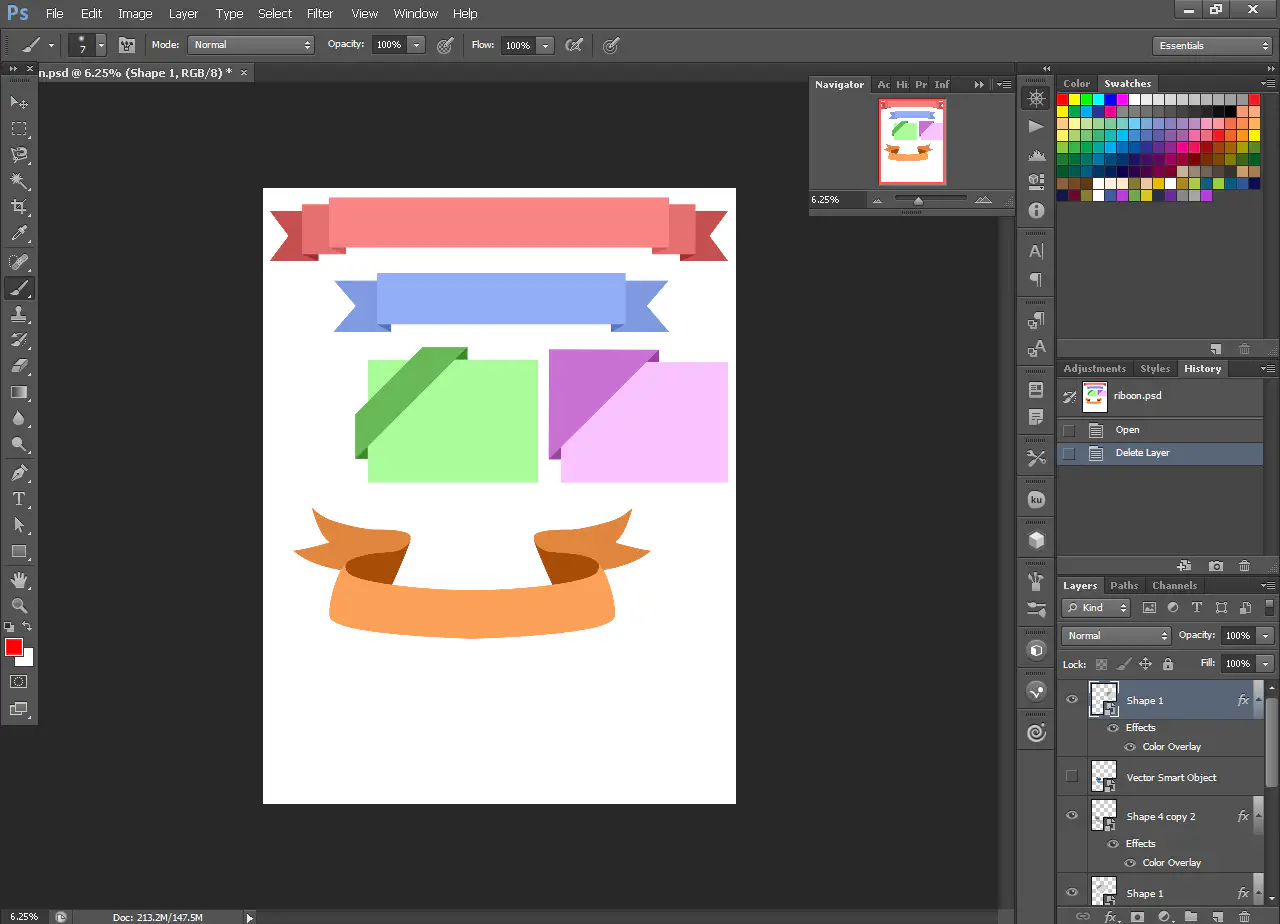Hide the Shape 4 copy 2 layer
The height and width of the screenshot is (924, 1280).
click(x=1072, y=816)
